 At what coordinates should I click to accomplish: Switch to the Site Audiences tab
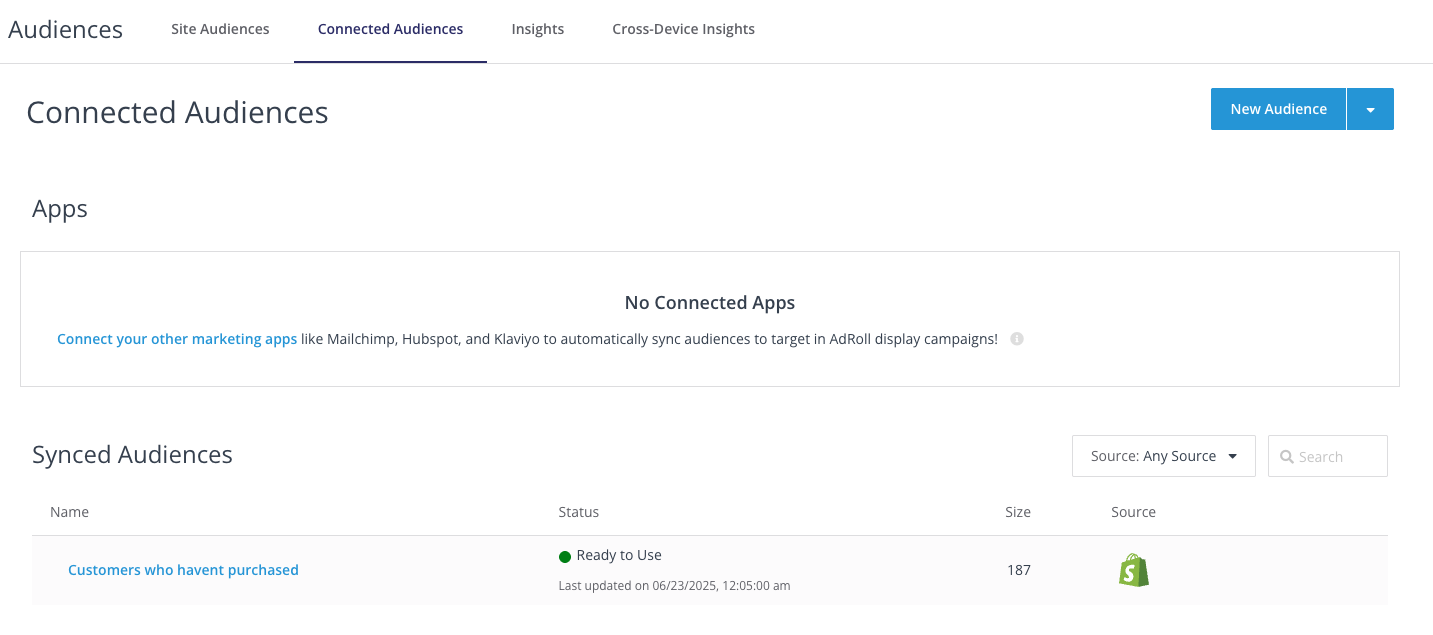click(x=220, y=29)
